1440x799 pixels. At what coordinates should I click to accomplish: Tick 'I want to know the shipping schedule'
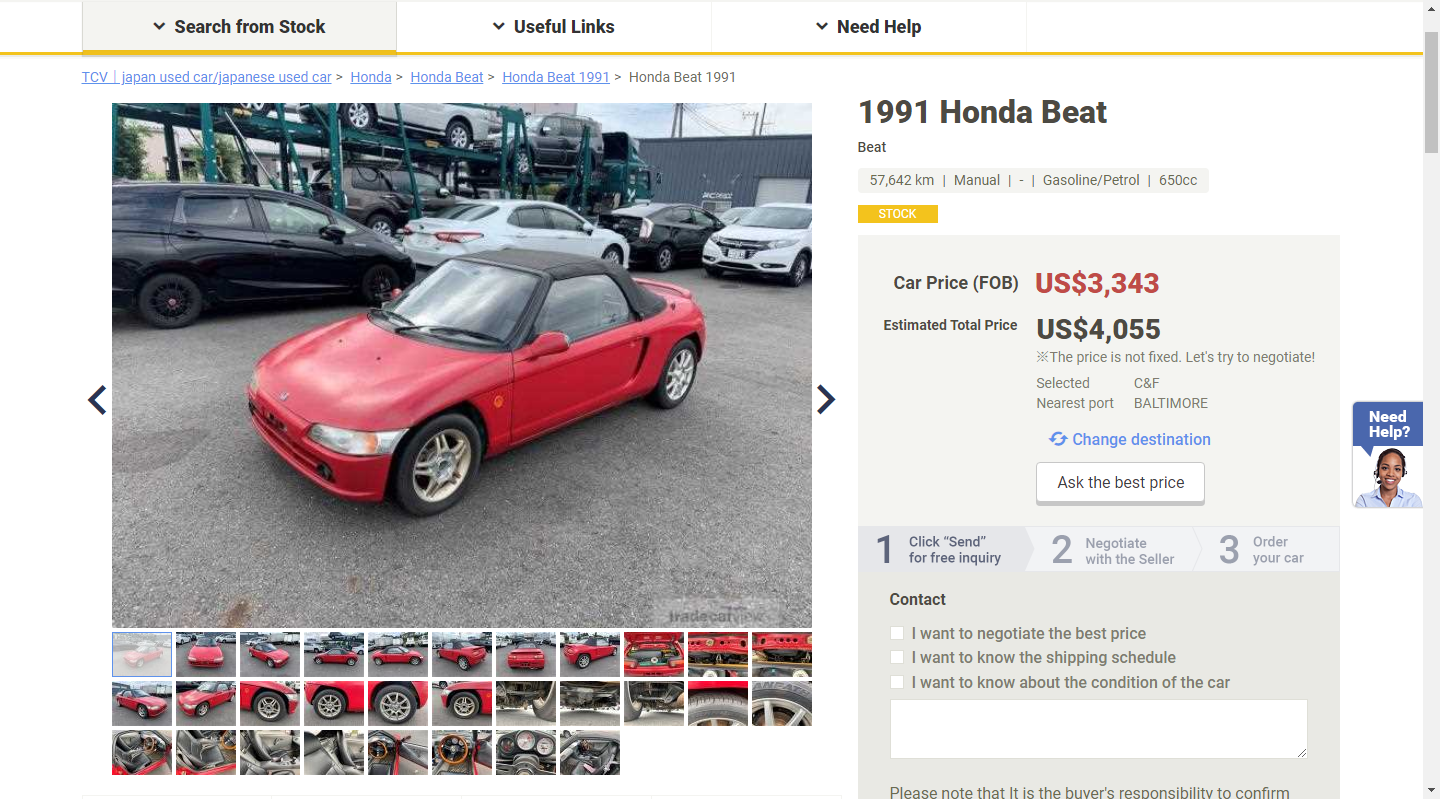[x=897, y=657]
